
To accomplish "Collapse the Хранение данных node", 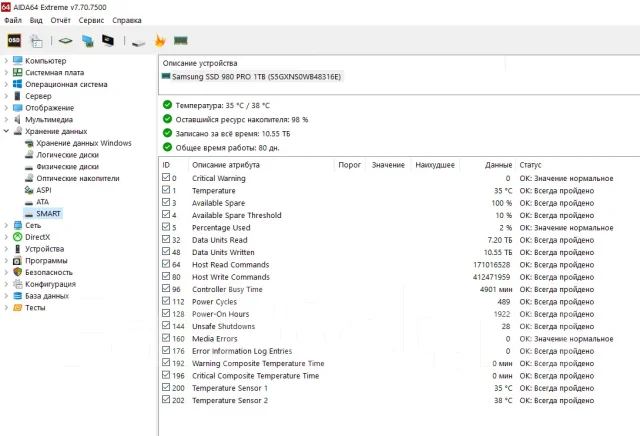I will coord(6,131).
